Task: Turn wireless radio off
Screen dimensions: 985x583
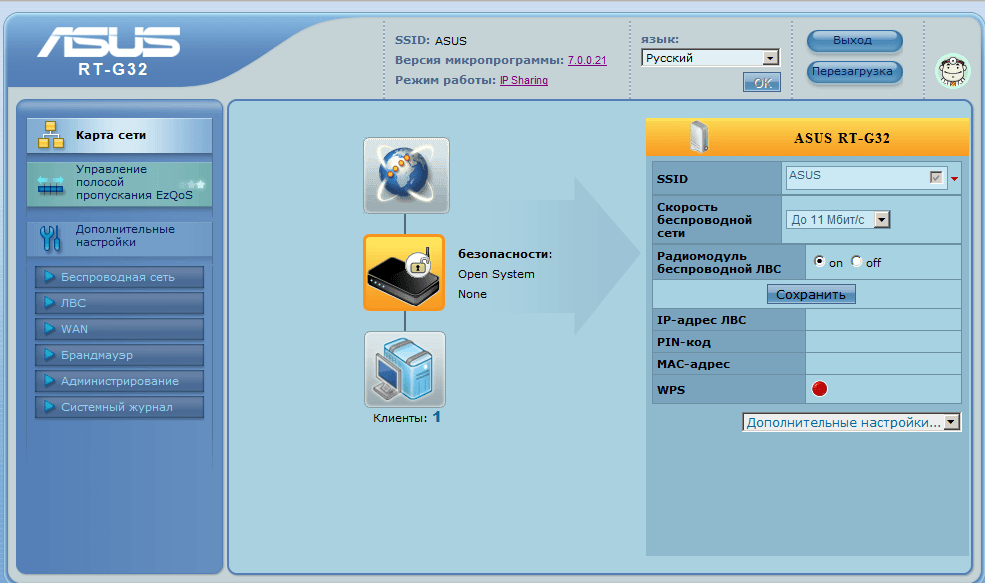Action: (856, 262)
